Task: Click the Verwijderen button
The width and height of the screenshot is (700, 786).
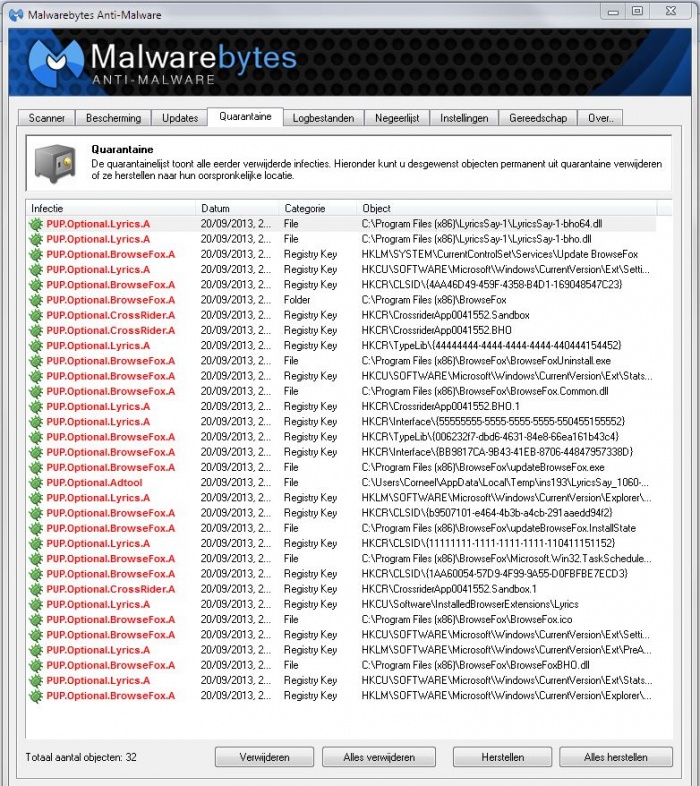Action: tap(264, 757)
